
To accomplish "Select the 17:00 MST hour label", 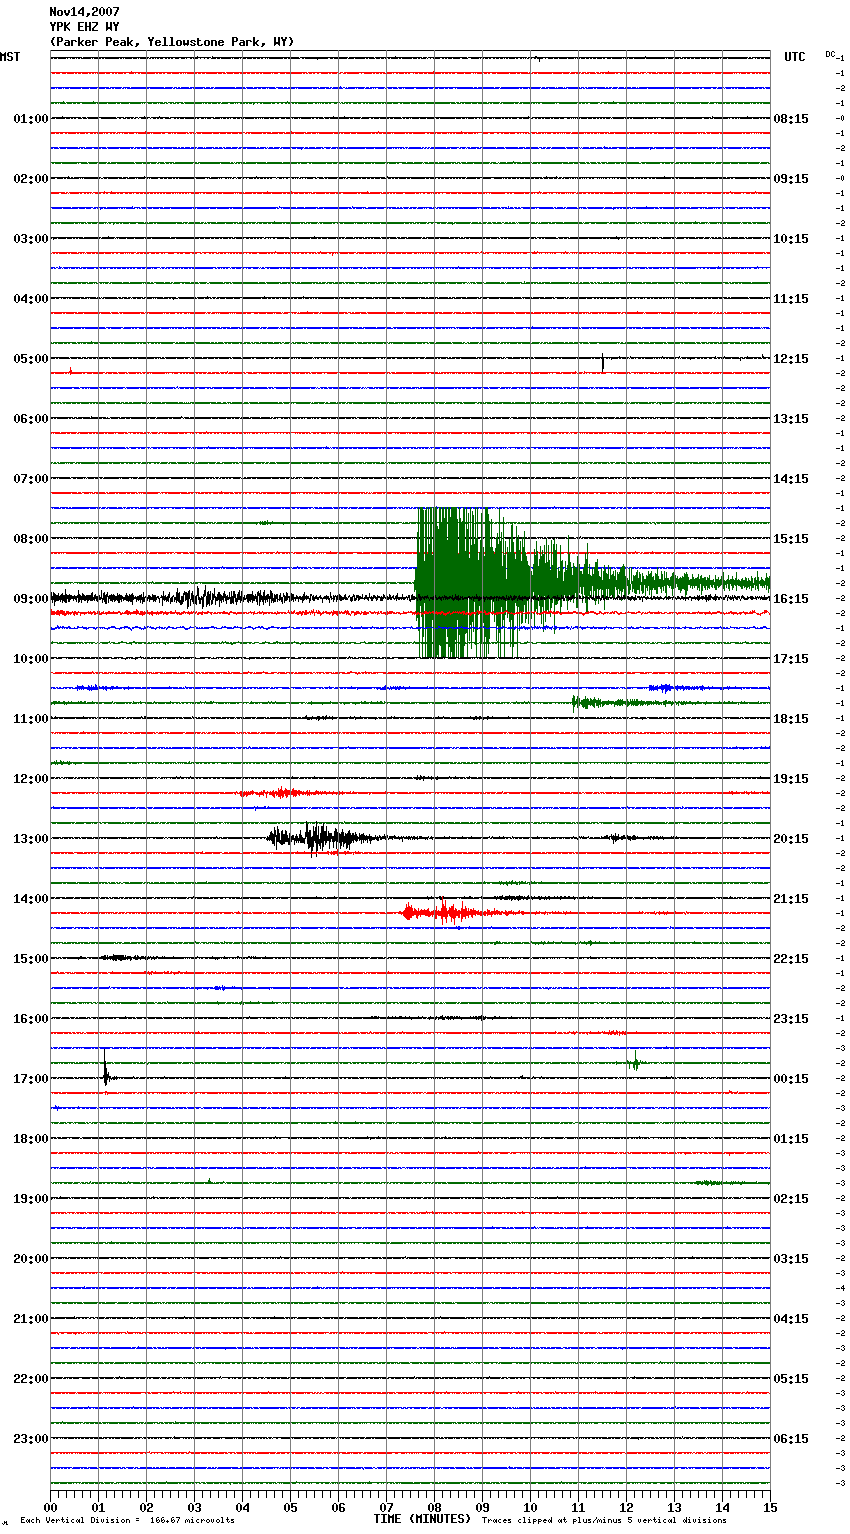I will (30, 1079).
